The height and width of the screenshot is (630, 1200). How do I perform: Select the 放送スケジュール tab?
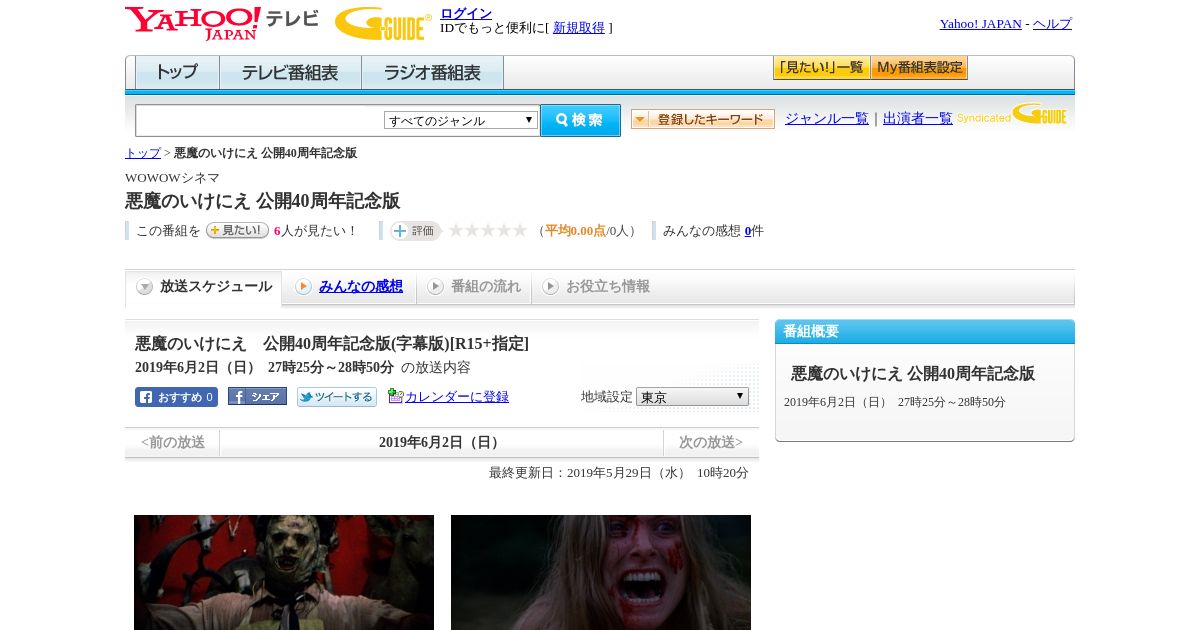coord(204,287)
